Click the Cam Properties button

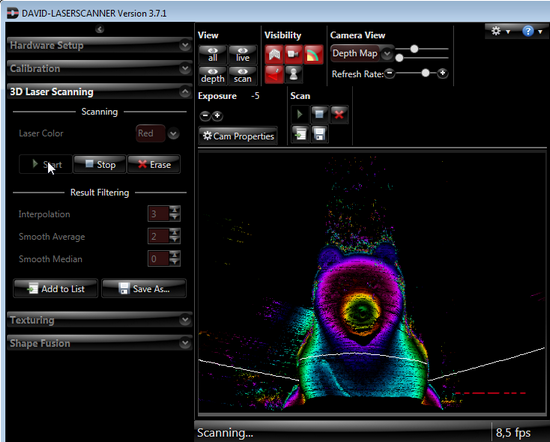[238, 136]
